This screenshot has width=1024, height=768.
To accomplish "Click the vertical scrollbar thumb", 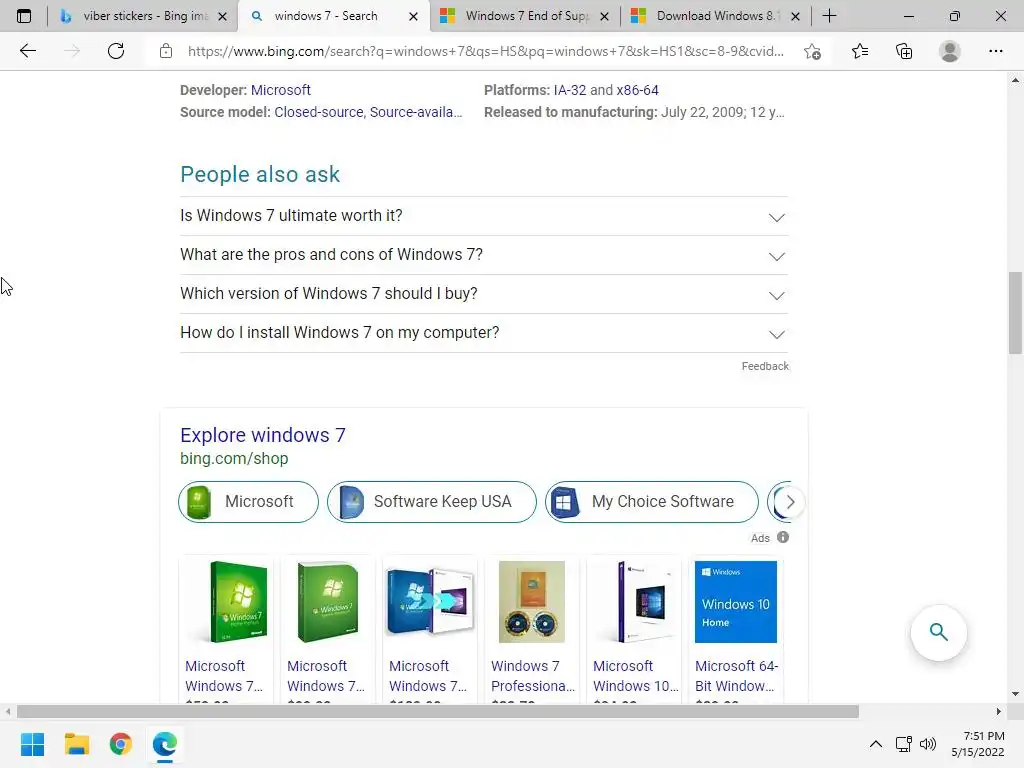I will pyautogui.click(x=1015, y=312).
